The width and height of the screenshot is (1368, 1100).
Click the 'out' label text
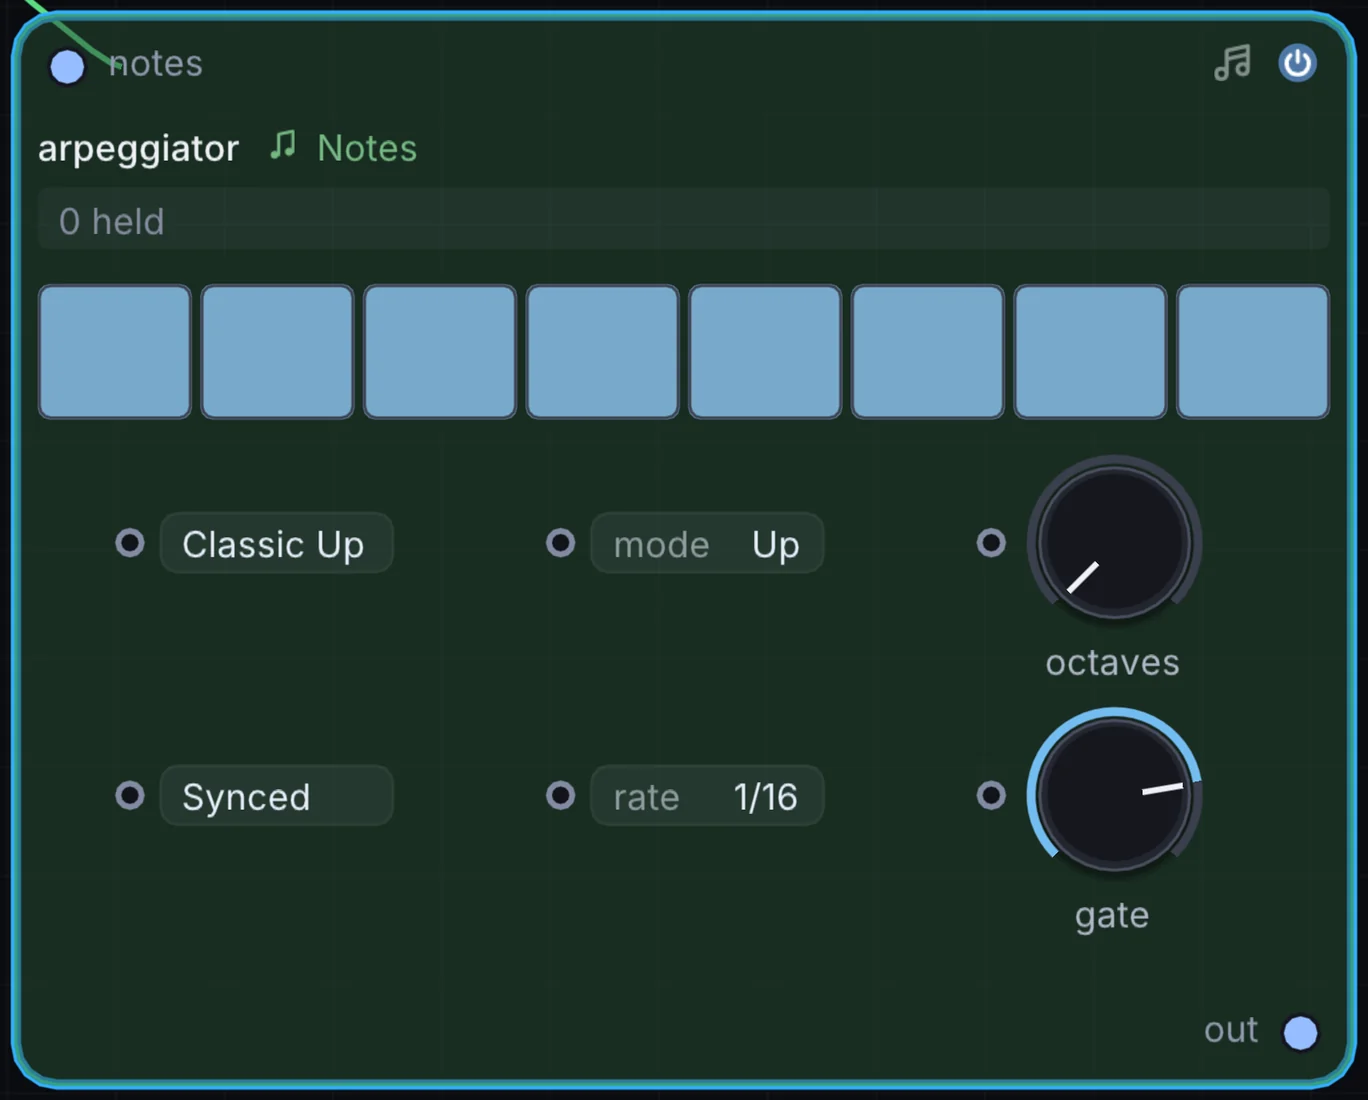pyautogui.click(x=1231, y=1030)
